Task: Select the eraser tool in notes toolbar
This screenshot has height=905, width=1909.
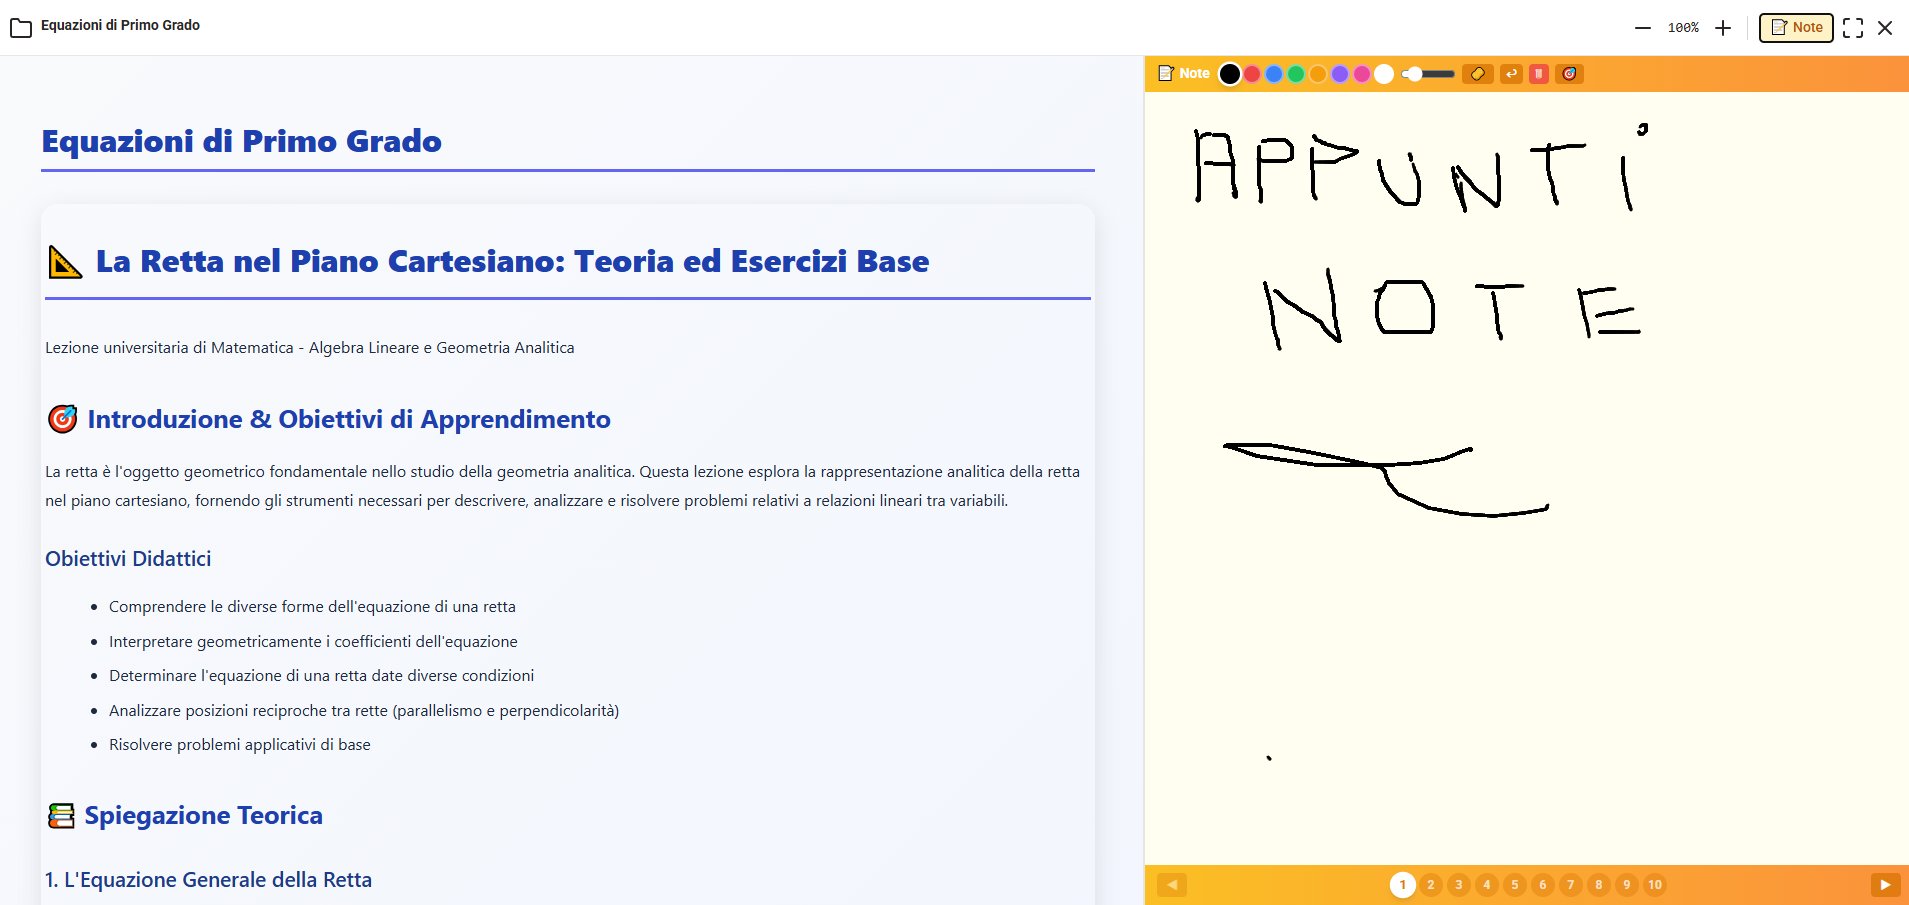Action: click(1477, 74)
